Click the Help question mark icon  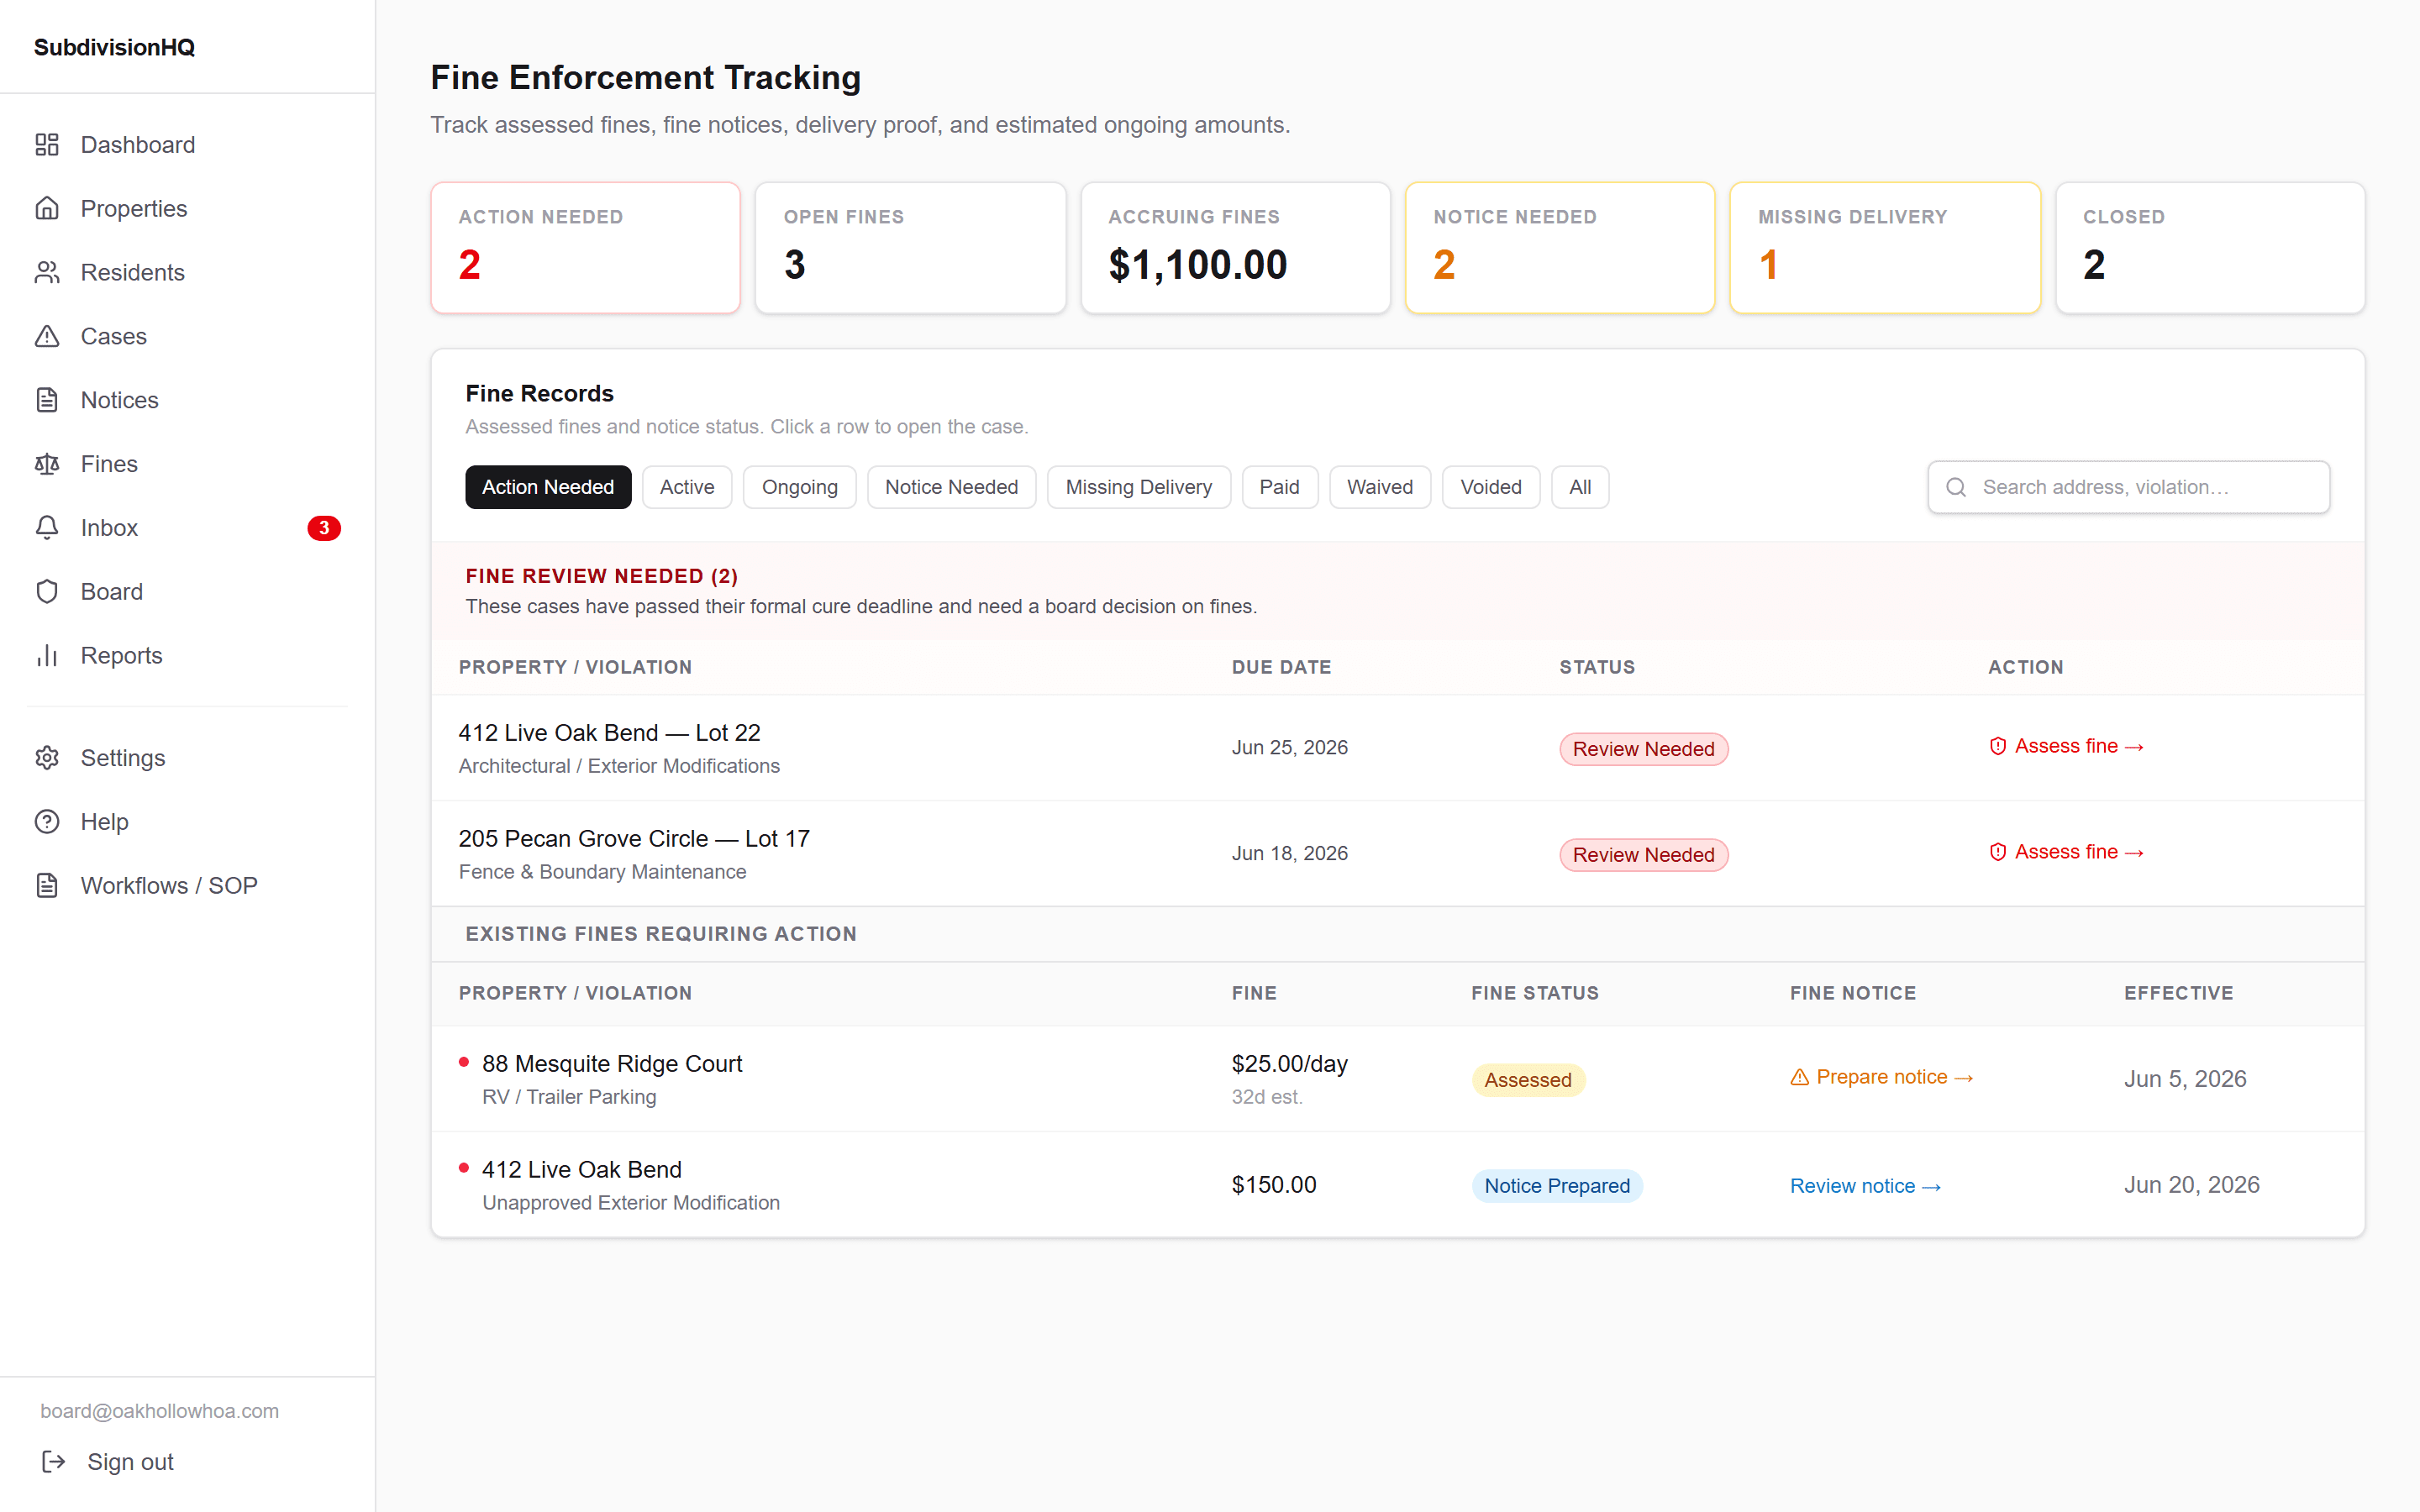[47, 822]
